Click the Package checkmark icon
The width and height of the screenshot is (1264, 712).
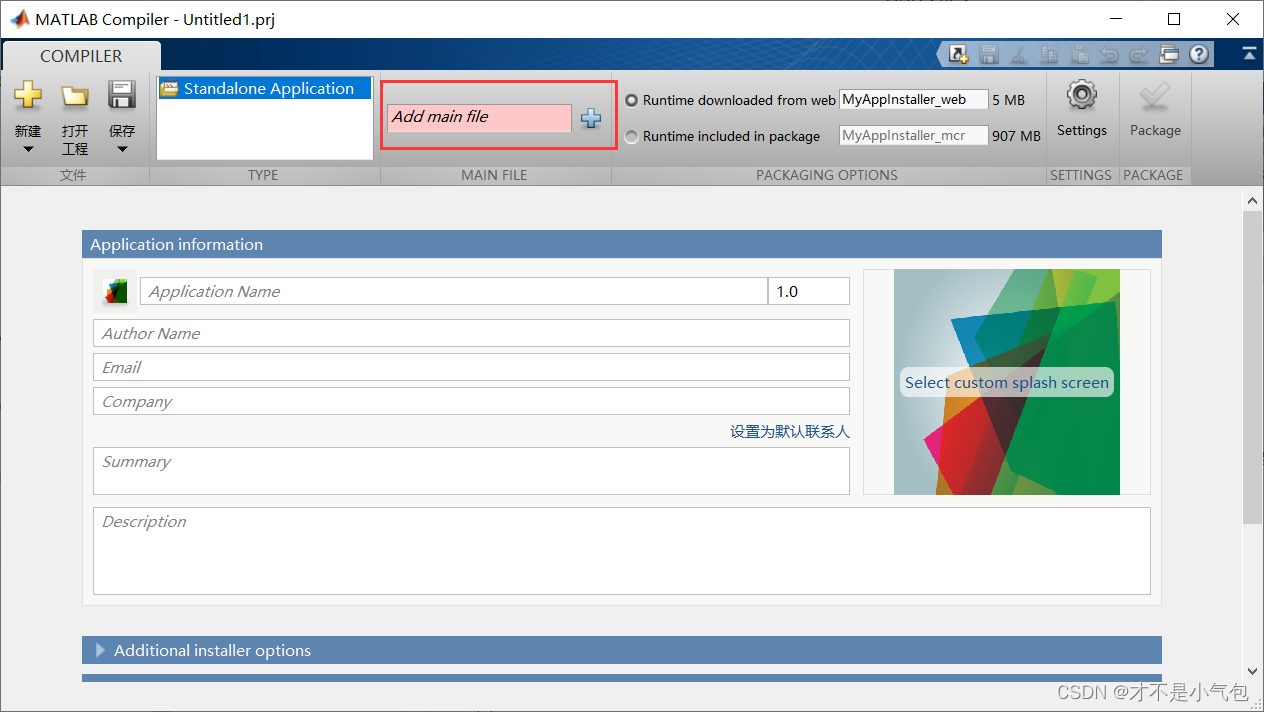pyautogui.click(x=1155, y=96)
